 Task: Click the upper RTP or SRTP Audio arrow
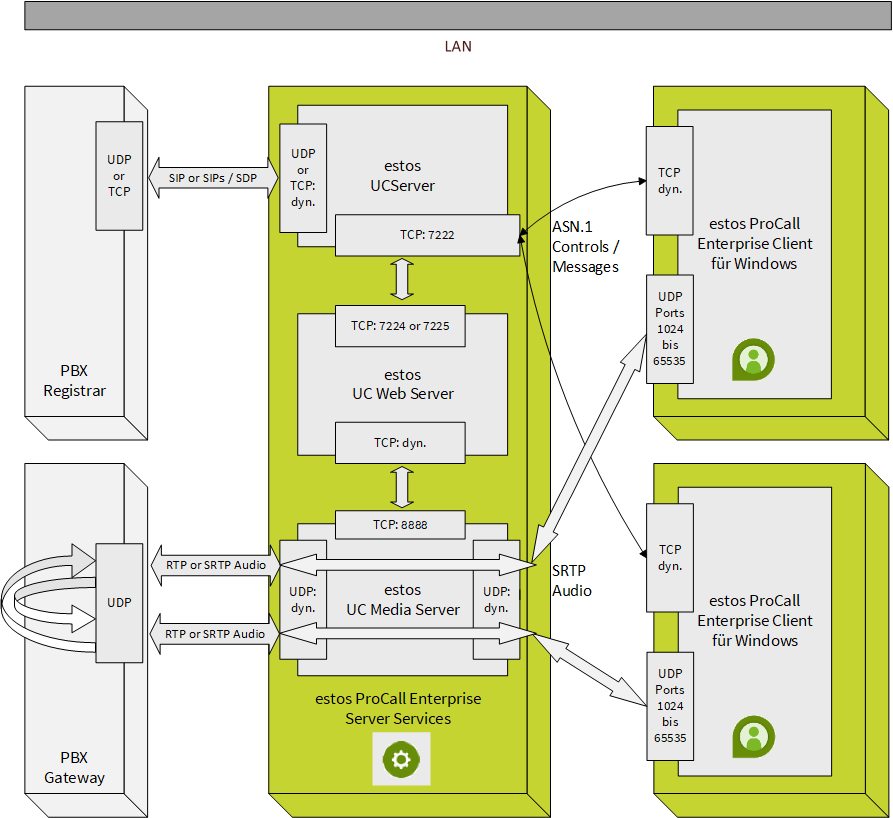point(215,565)
